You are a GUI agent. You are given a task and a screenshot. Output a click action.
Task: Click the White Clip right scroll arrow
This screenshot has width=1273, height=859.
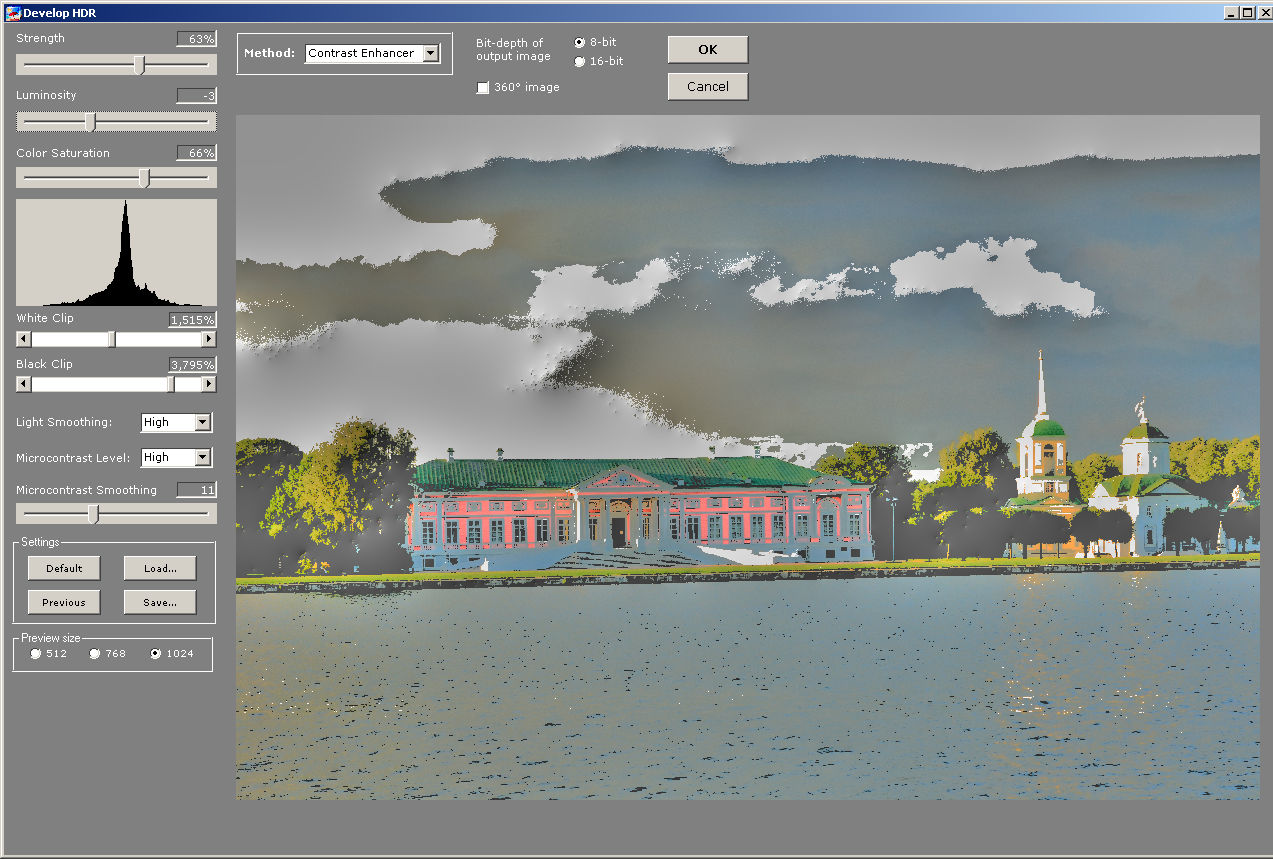click(x=208, y=339)
